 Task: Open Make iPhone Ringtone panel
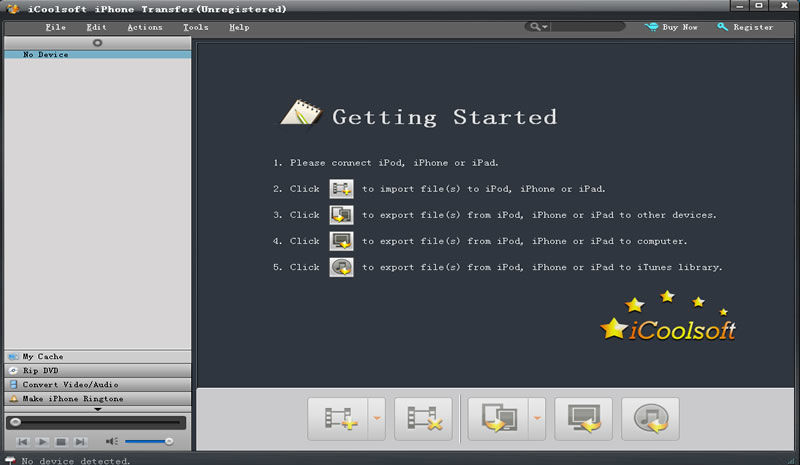tap(97, 399)
